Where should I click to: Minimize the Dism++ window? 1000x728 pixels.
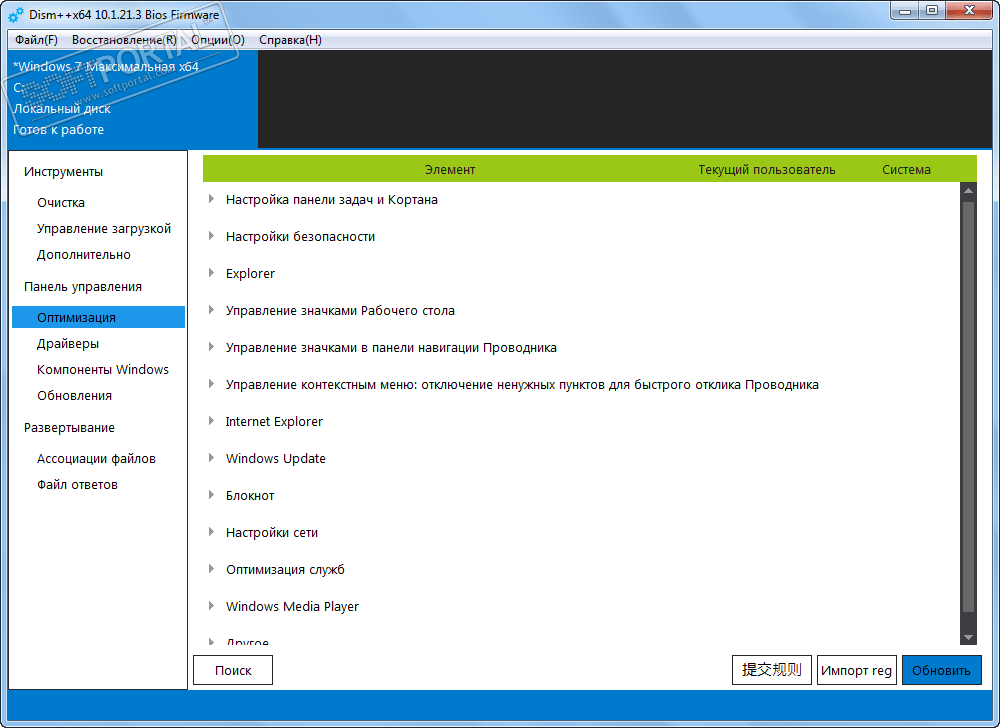click(904, 11)
